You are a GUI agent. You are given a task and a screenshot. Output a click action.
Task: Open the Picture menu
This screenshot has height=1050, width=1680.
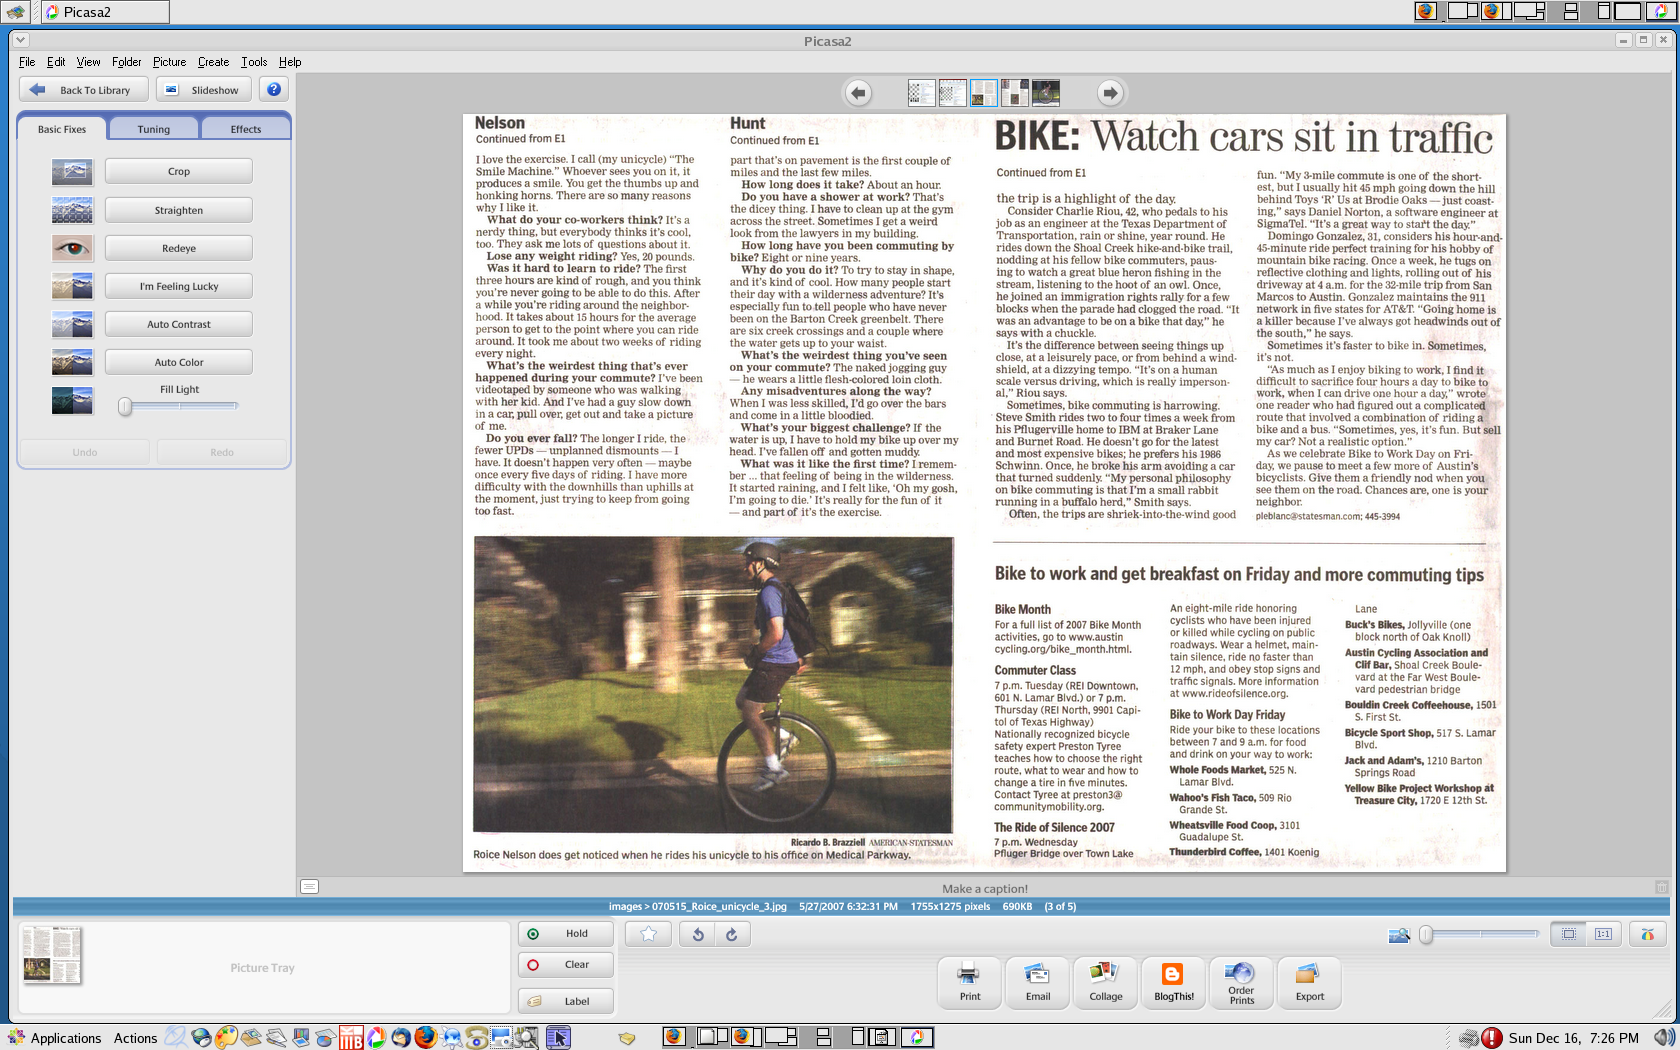169,62
